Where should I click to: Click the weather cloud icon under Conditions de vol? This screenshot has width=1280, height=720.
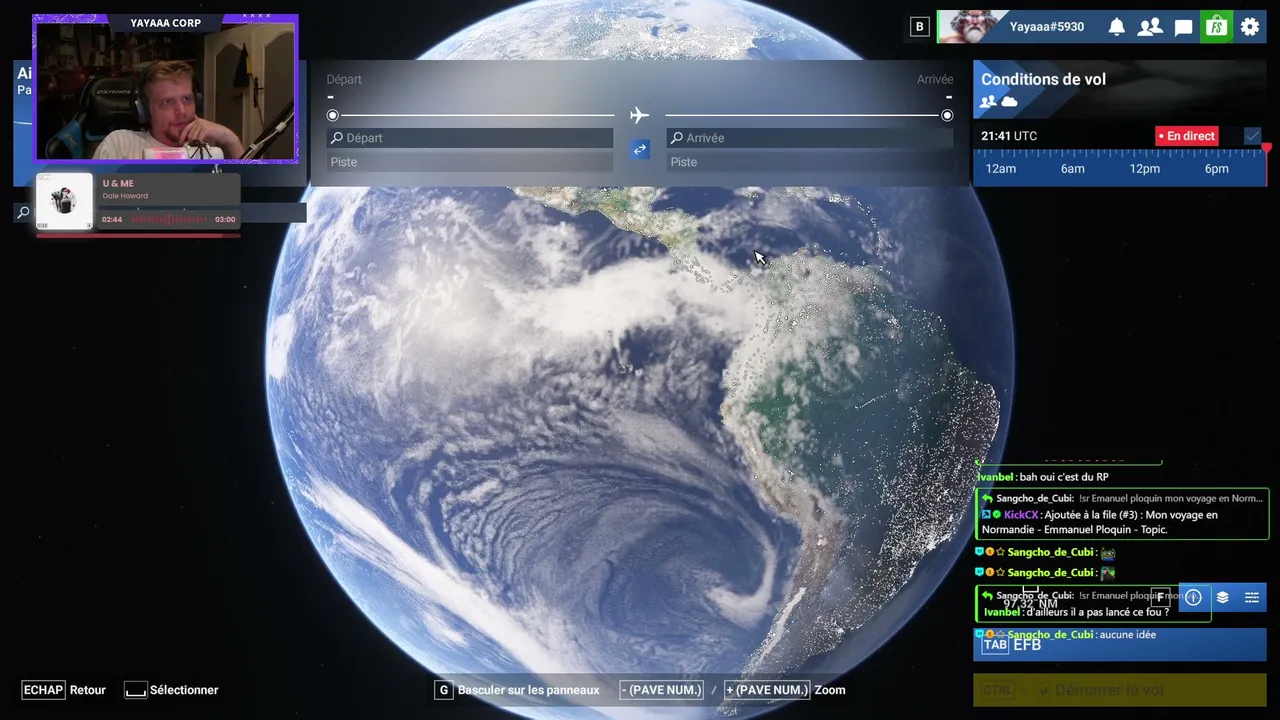(x=1009, y=102)
